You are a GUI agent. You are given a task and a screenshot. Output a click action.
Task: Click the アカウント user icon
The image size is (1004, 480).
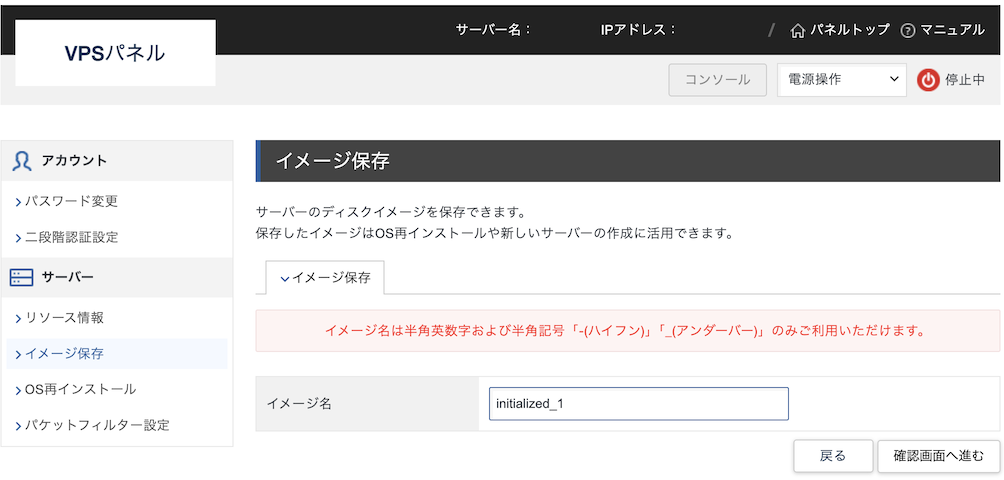point(22,160)
